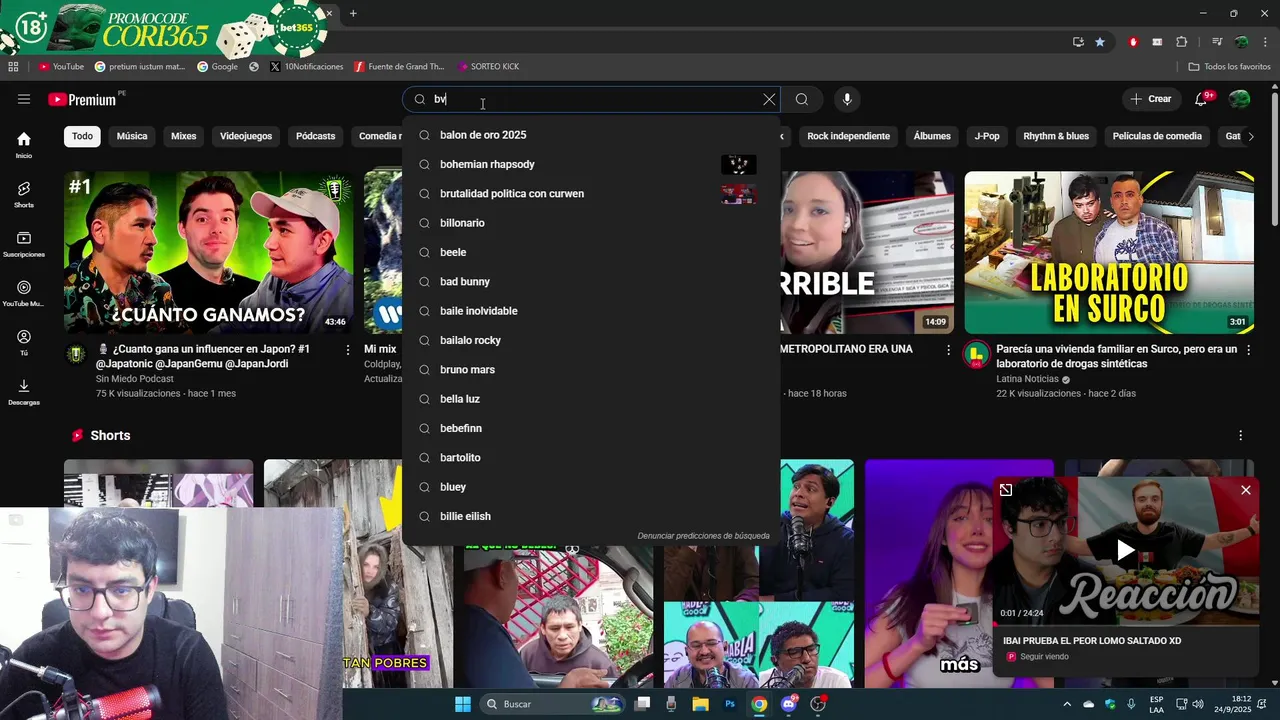Open options for Sin Miedo Podcast video
This screenshot has height=720, width=1280.
(348, 350)
